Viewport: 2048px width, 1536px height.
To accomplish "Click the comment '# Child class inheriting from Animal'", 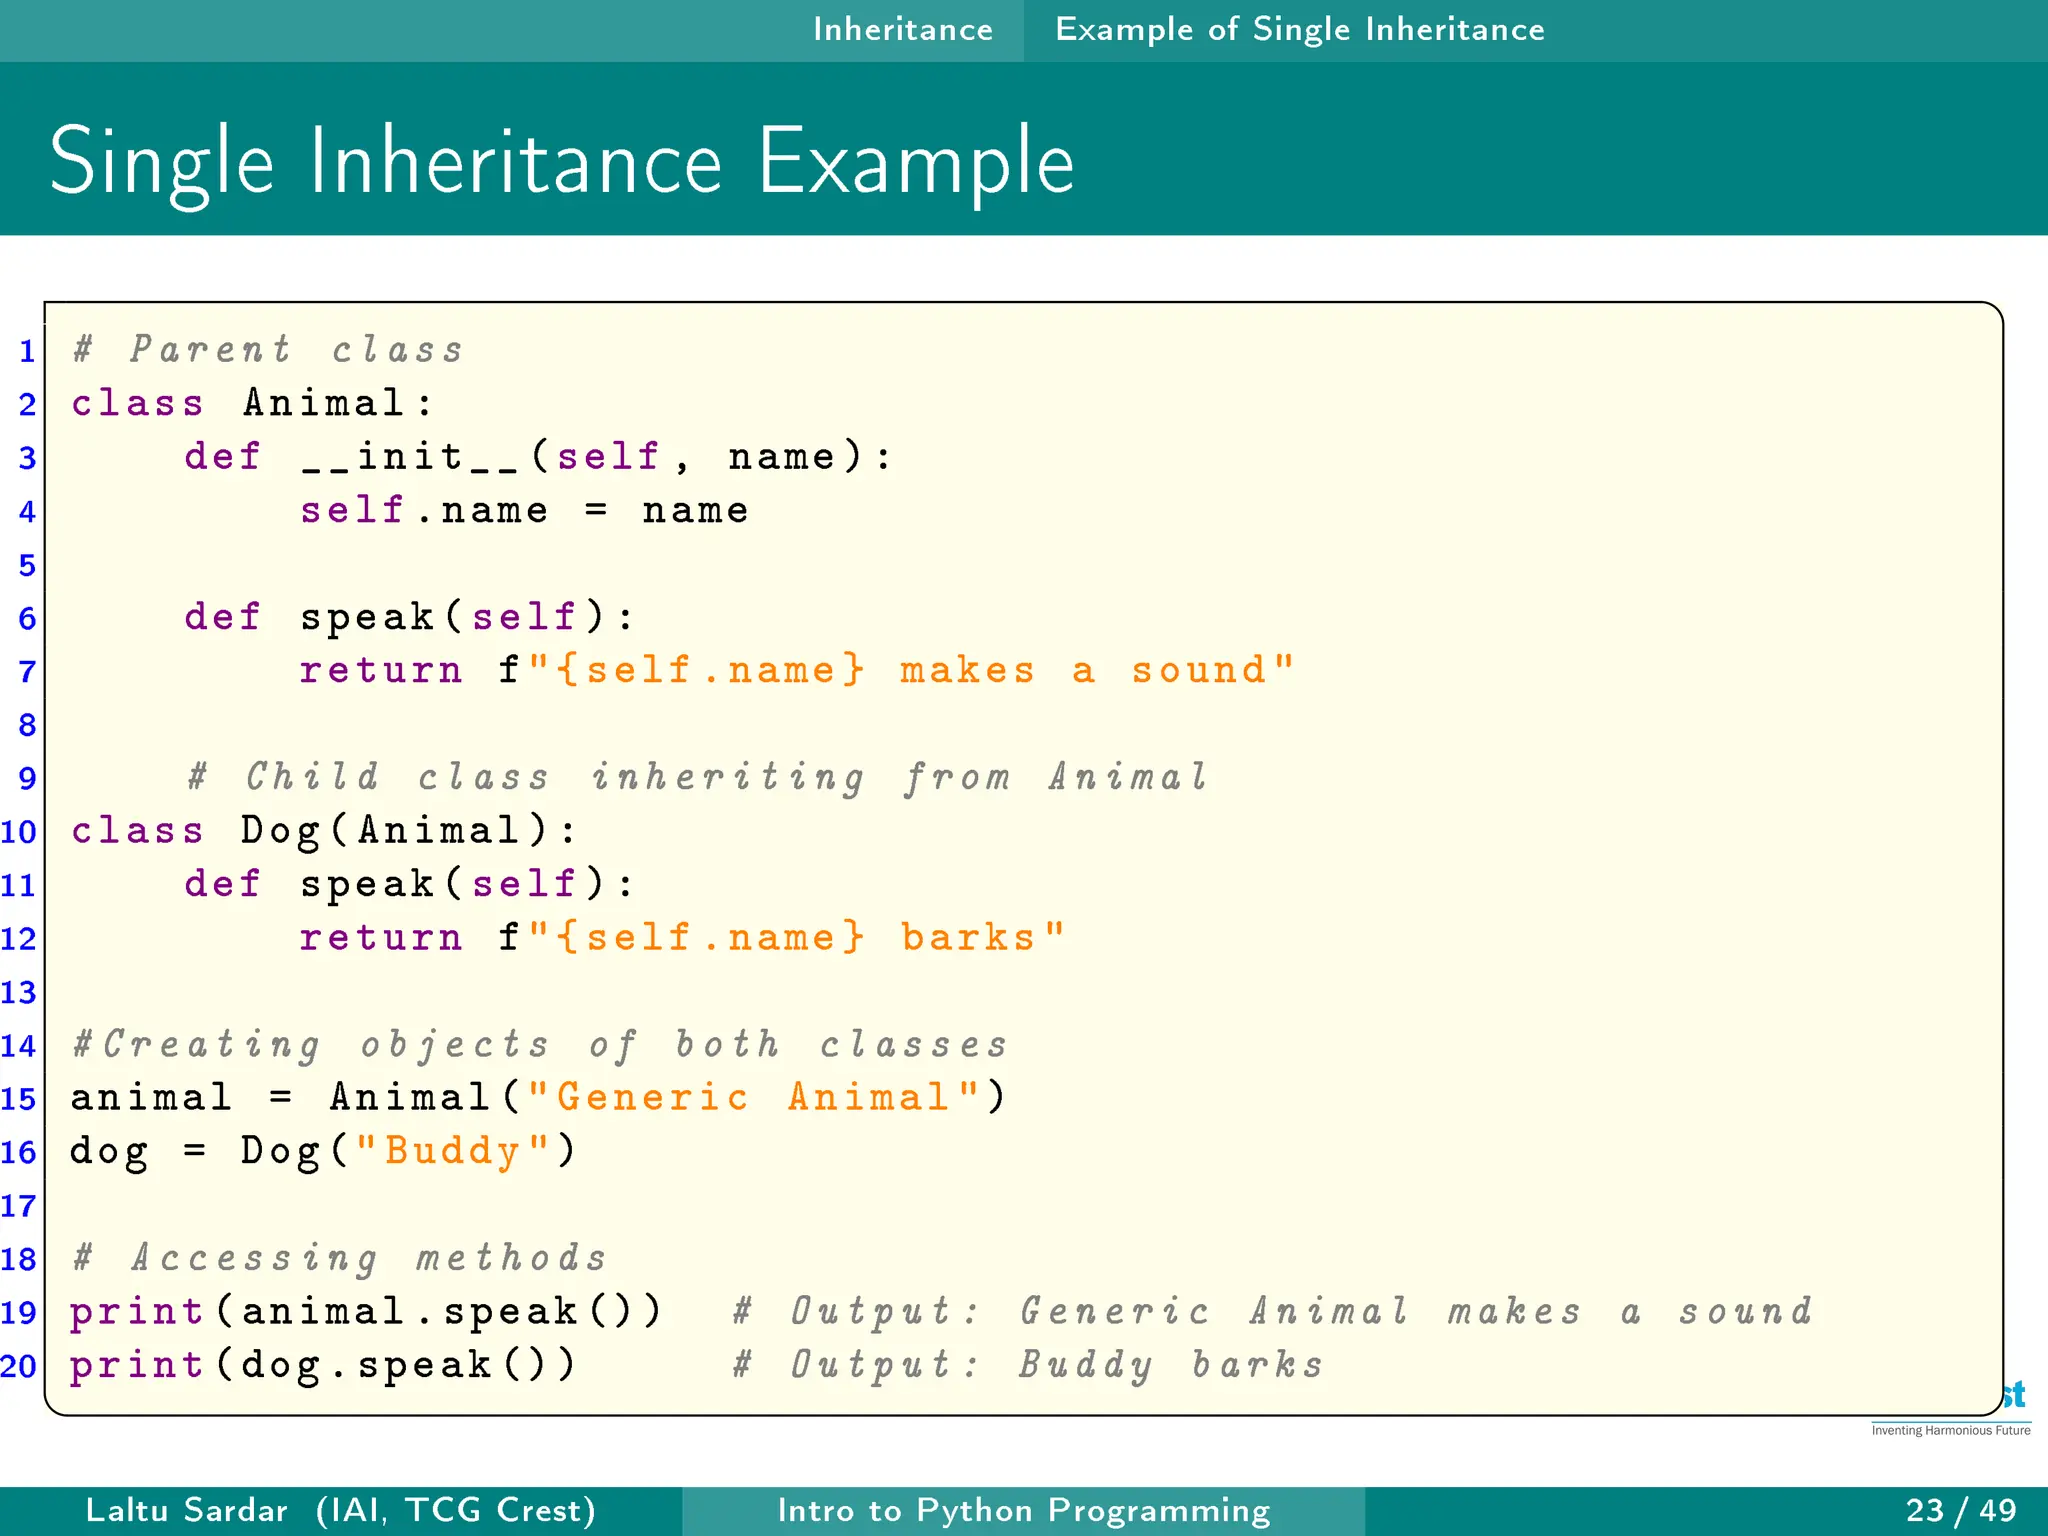I will click(698, 777).
